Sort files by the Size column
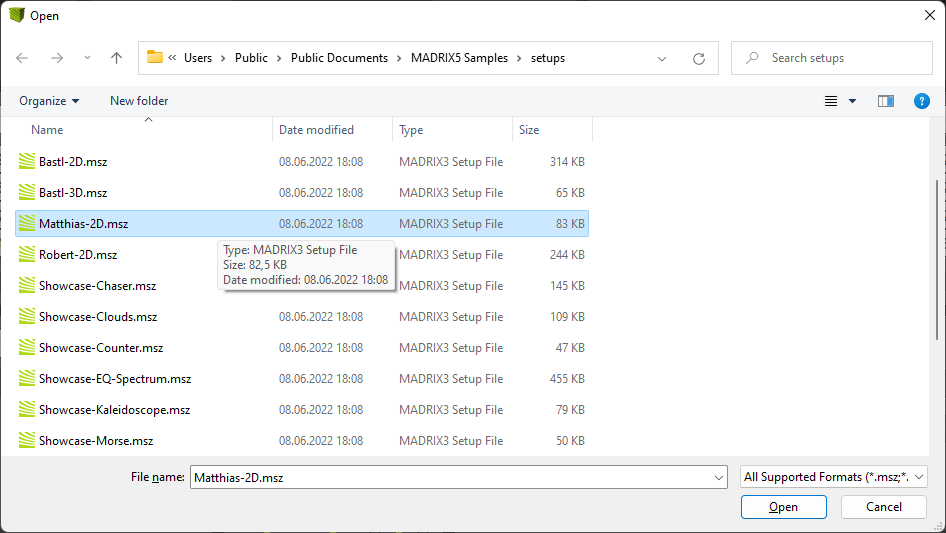The image size is (946, 533). [x=529, y=130]
